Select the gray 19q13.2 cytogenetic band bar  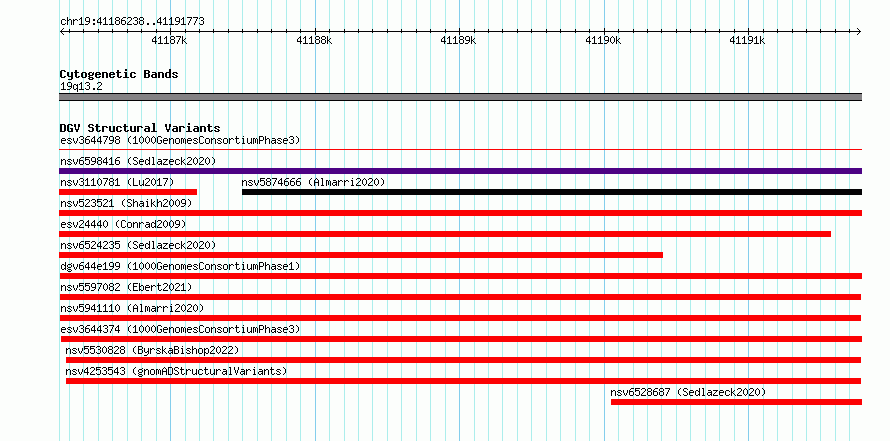tap(460, 97)
